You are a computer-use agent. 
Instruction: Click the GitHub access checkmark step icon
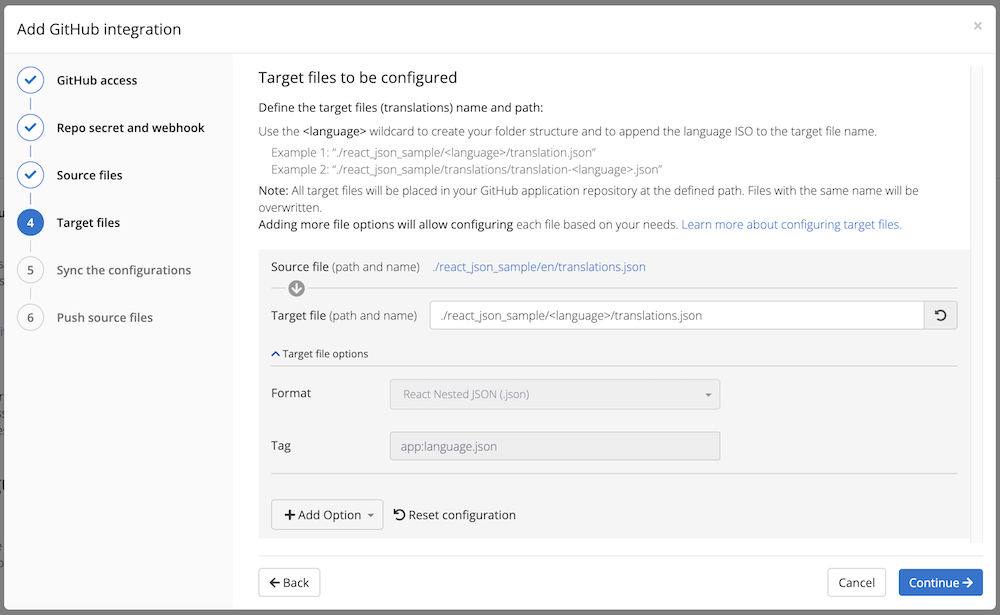tap(31, 81)
